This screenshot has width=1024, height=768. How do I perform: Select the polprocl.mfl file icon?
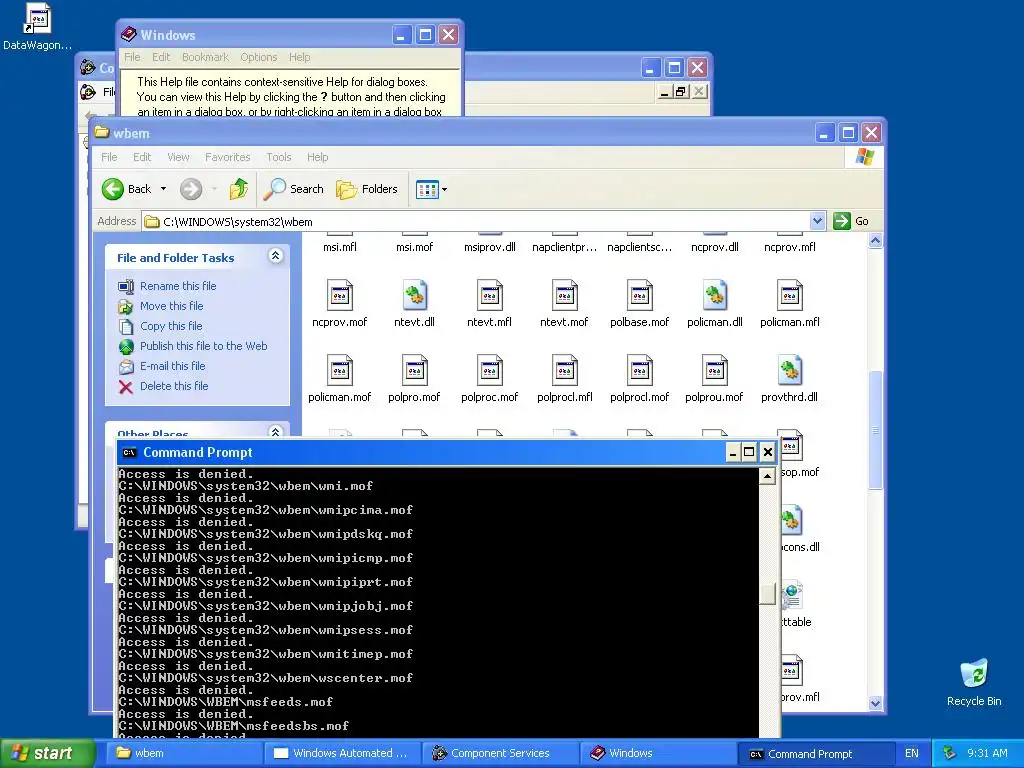pos(564,370)
